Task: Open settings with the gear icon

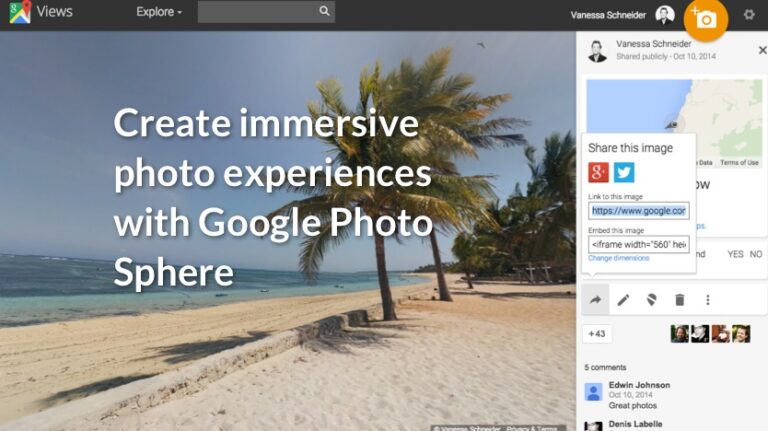Action: coord(749,15)
